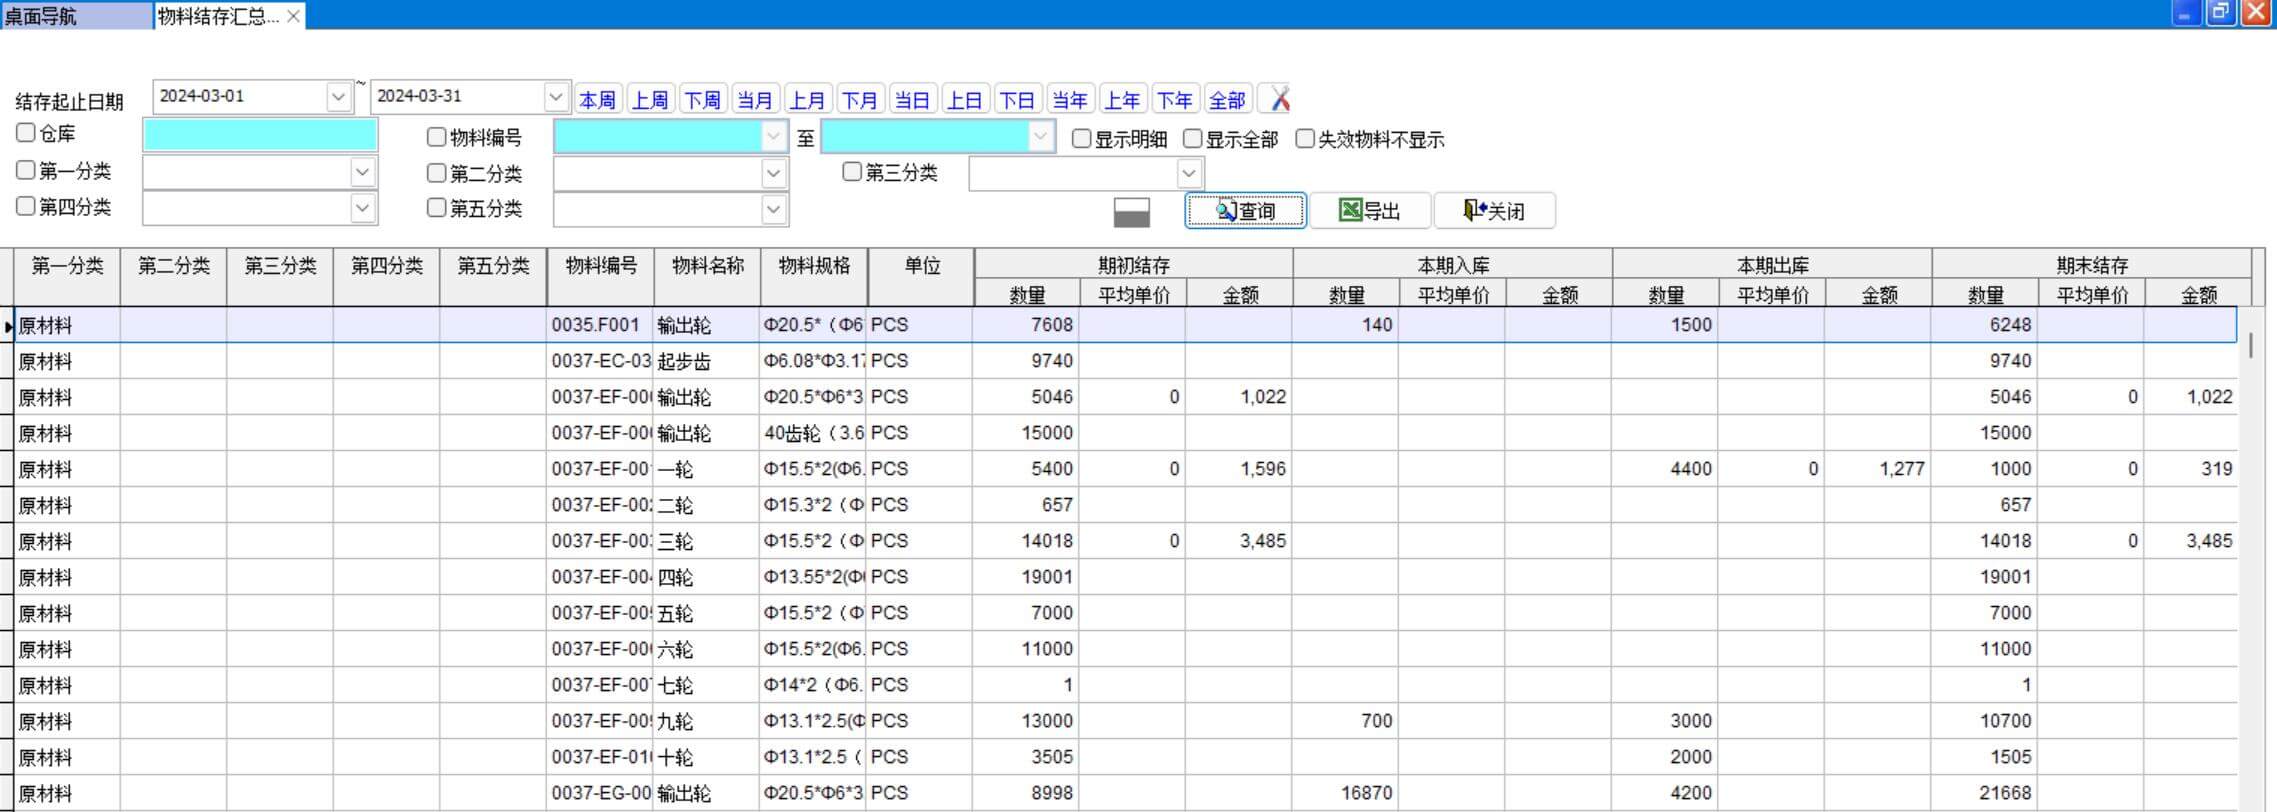The height and width of the screenshot is (812, 2277).
Task: Choose the 上月 quick date link
Action: [x=806, y=100]
